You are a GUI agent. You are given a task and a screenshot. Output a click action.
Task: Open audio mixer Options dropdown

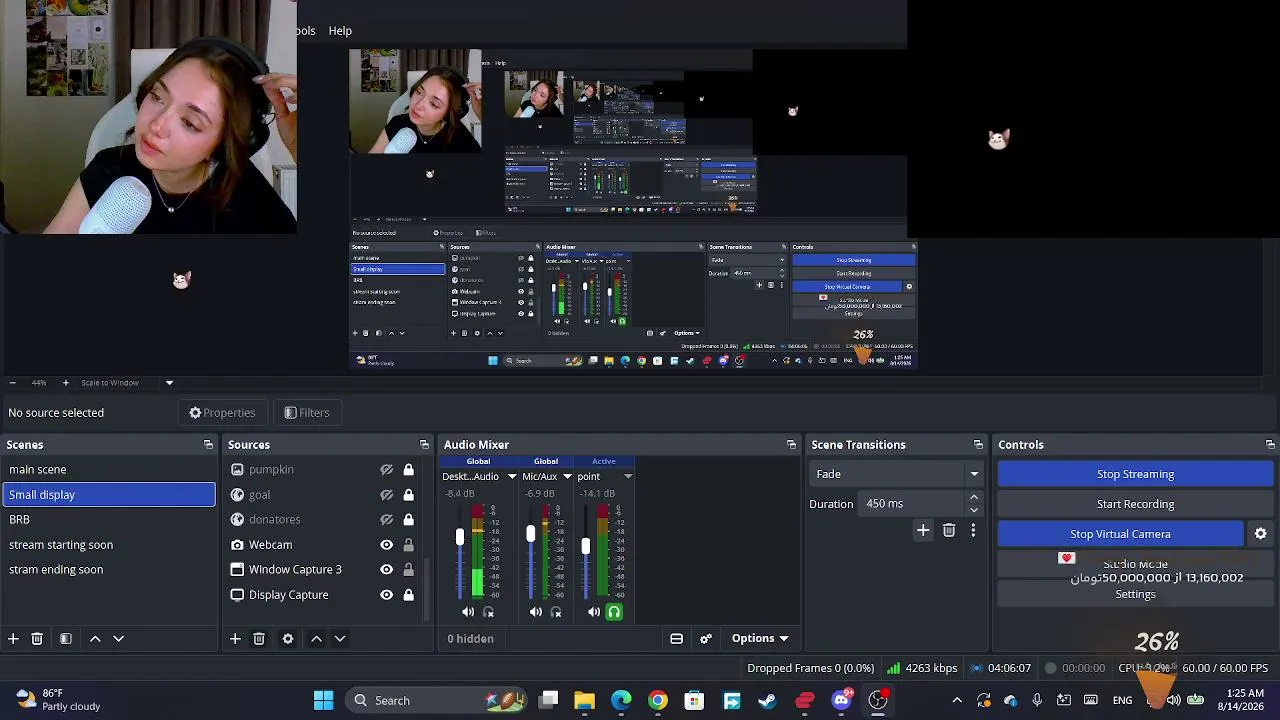[x=759, y=638]
